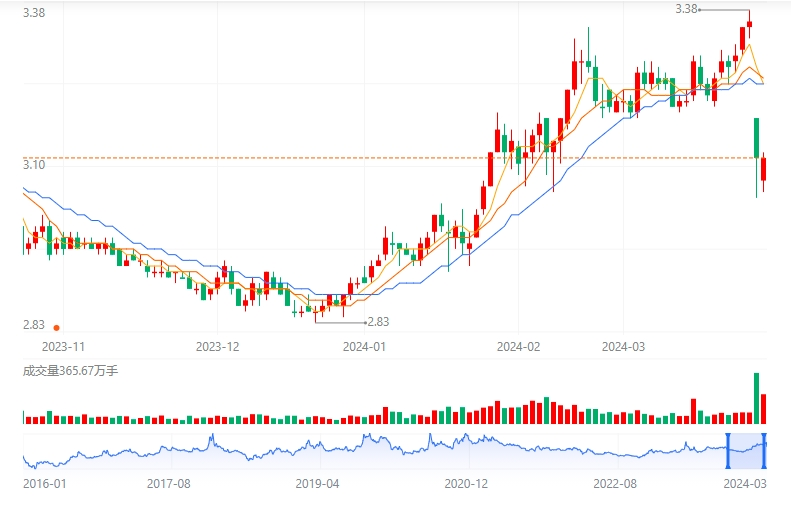
Task: Jump to 2016-01 in the overview timeline
Action: pos(45,483)
